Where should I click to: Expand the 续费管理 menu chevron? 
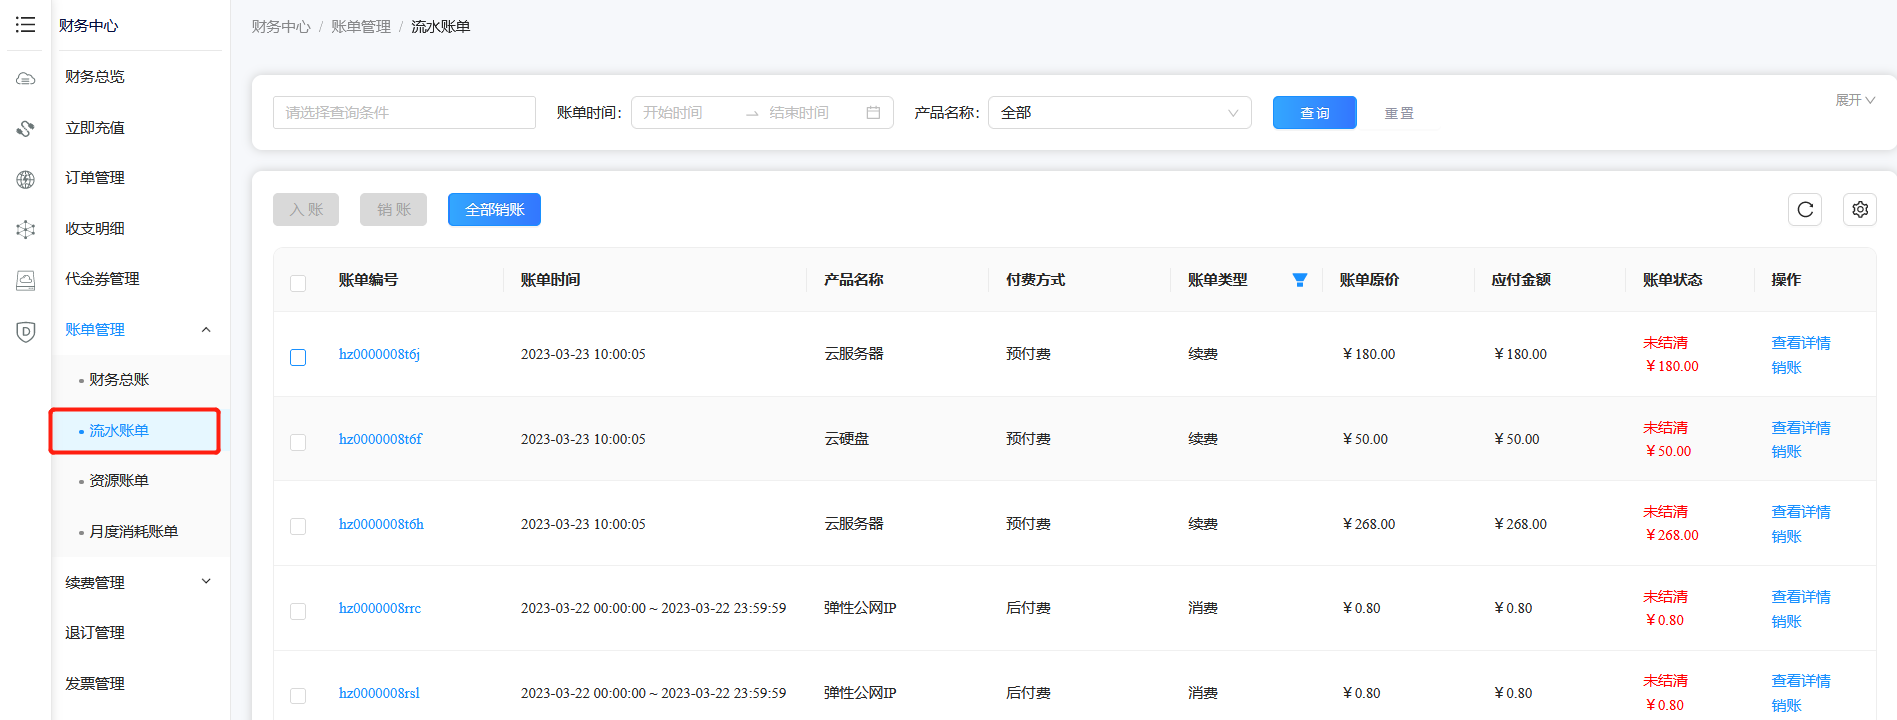(206, 582)
